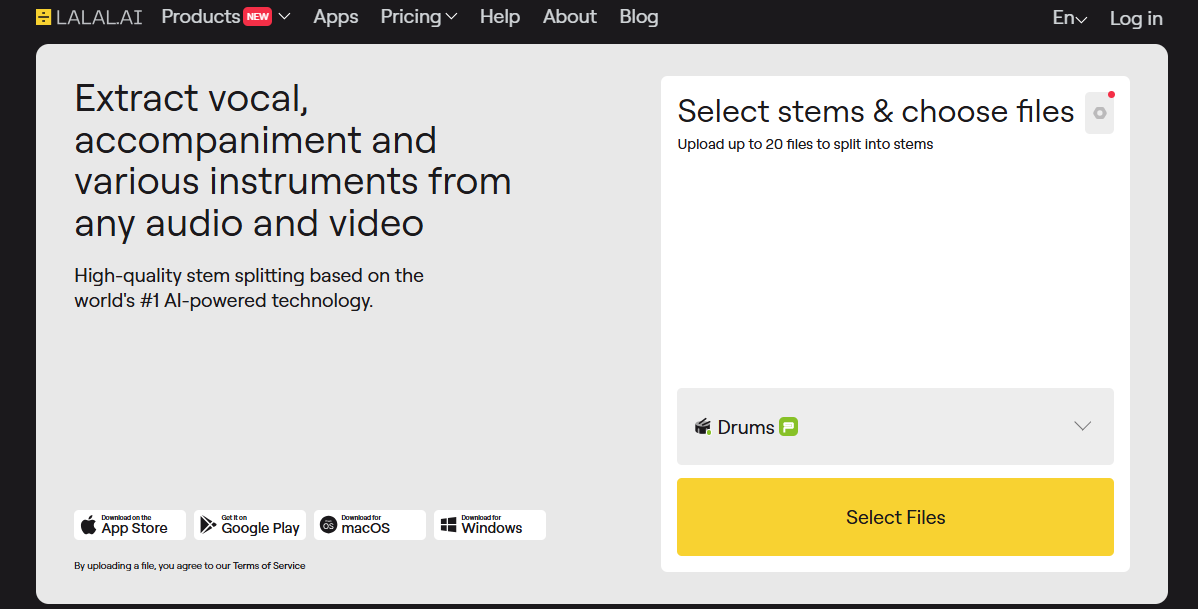Open the Help menu item
The image size is (1198, 609).
point(499,16)
